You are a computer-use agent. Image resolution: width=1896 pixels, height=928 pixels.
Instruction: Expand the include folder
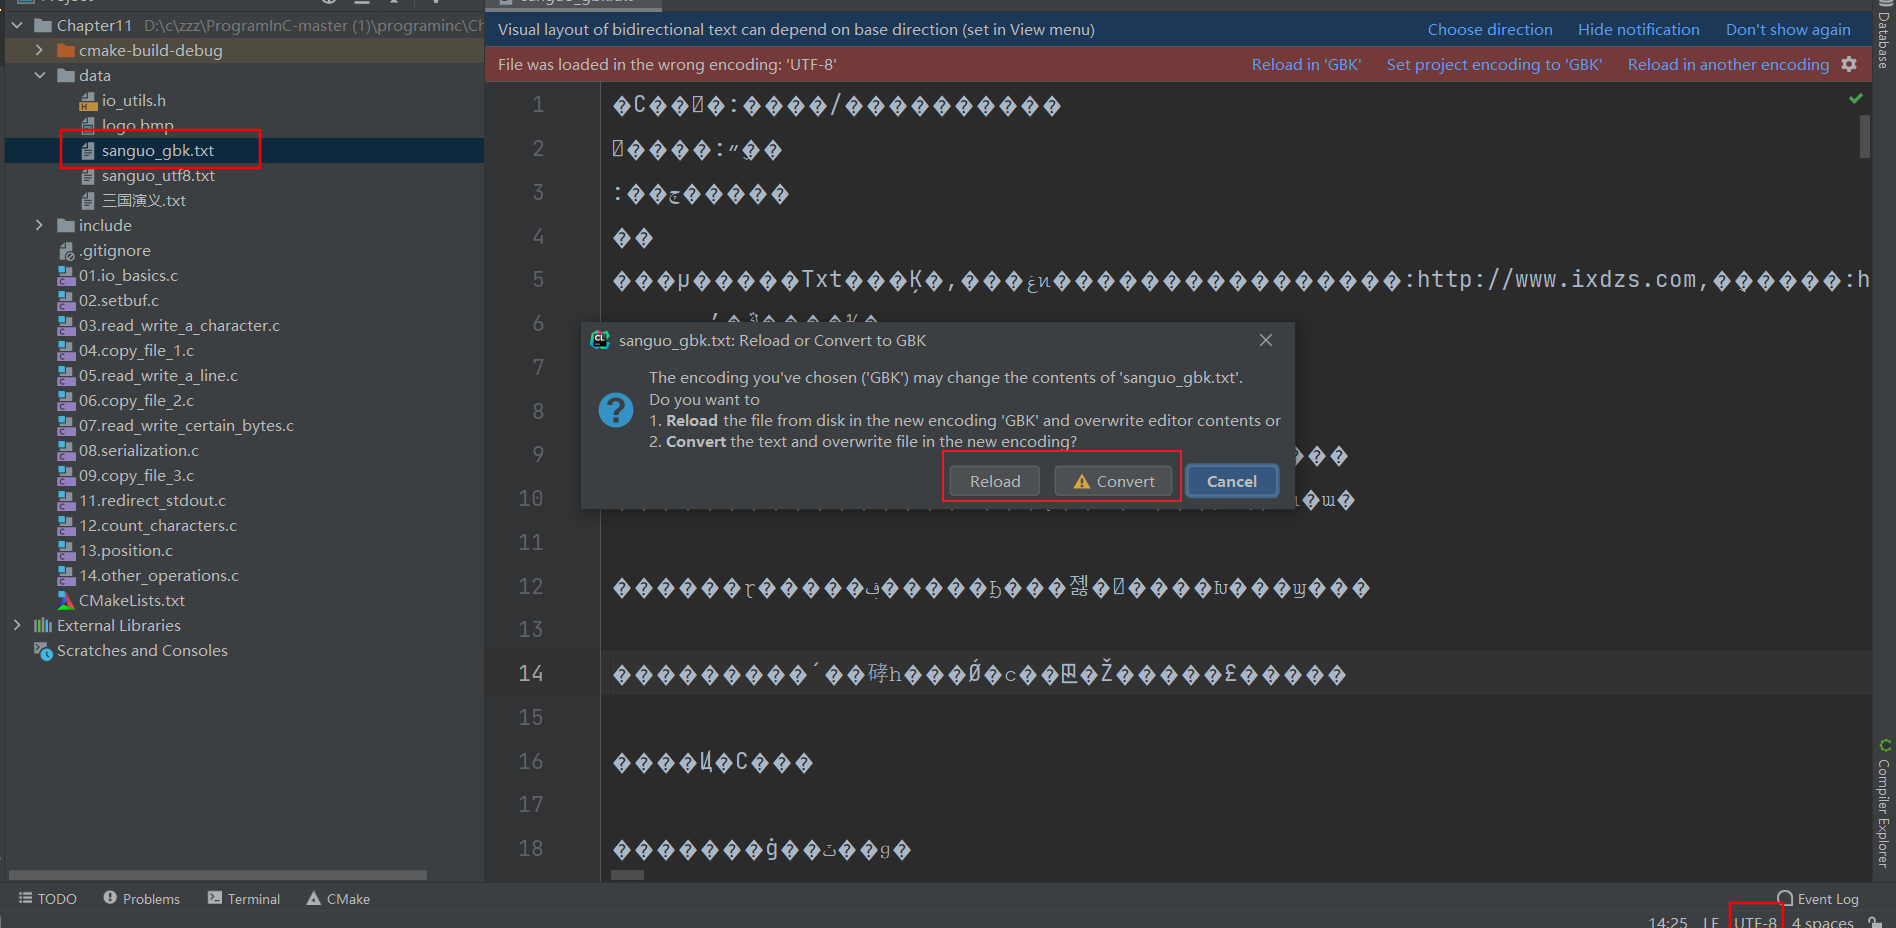click(39, 225)
